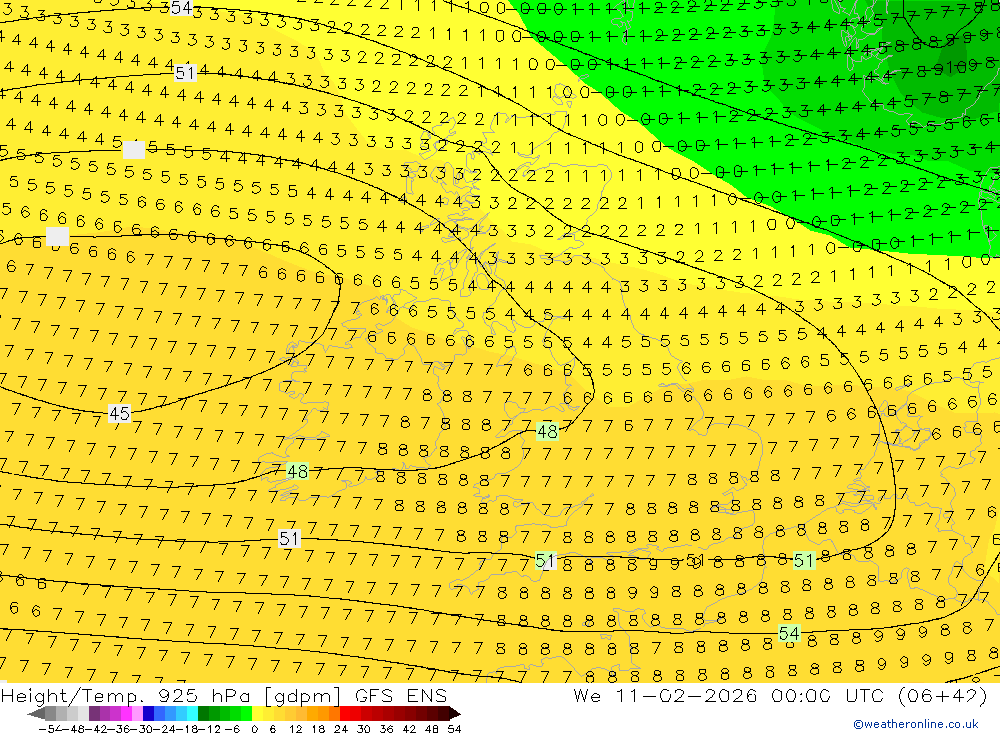The image size is (1000, 733).
Task: Click the '42' positive legend value
Action: tap(409, 729)
